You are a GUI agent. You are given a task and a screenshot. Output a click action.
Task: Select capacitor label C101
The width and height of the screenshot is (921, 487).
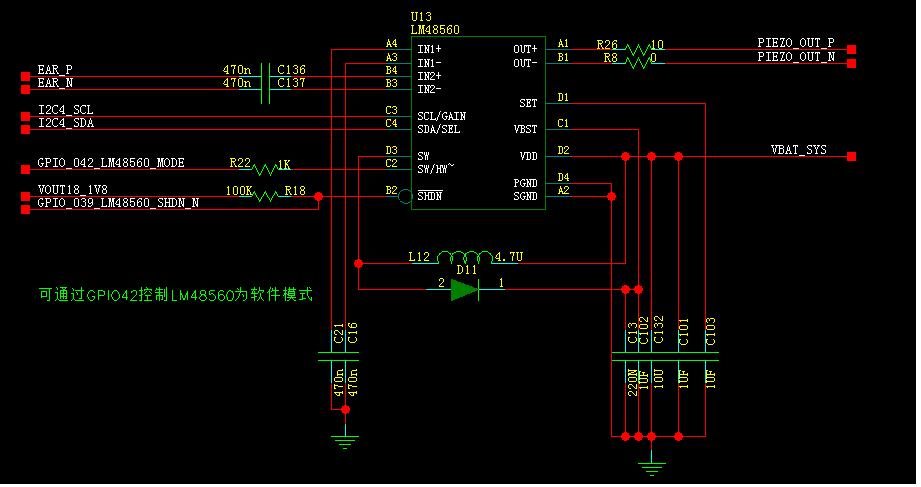684,331
